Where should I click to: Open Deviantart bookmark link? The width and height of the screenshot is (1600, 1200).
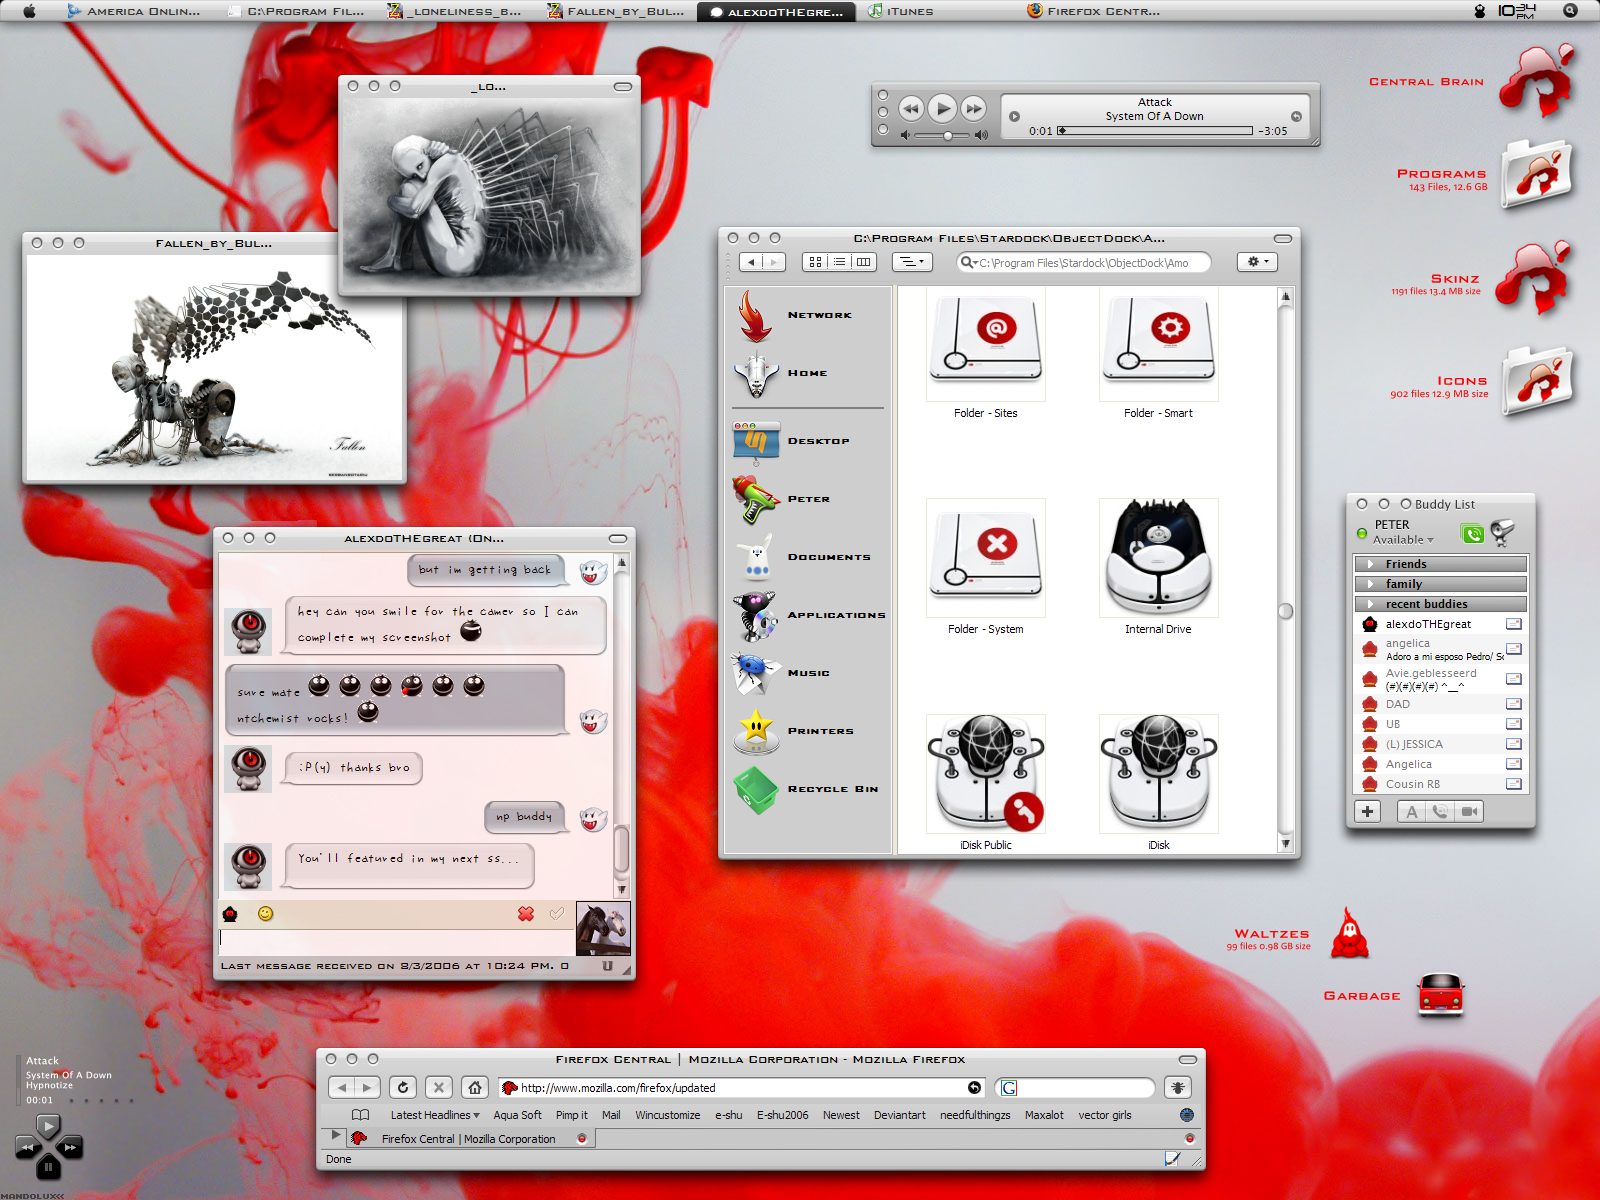click(x=899, y=1115)
